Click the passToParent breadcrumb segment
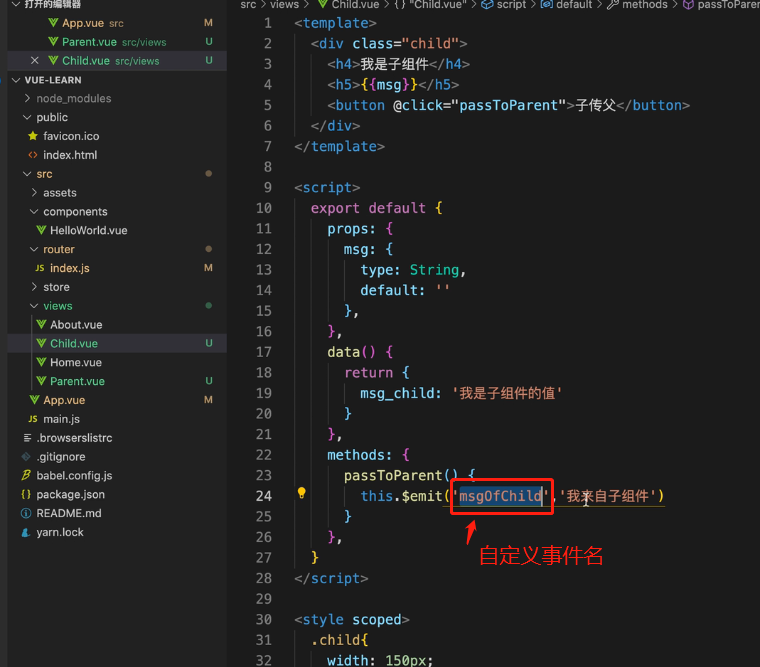This screenshot has width=760, height=667. click(x=722, y=5)
